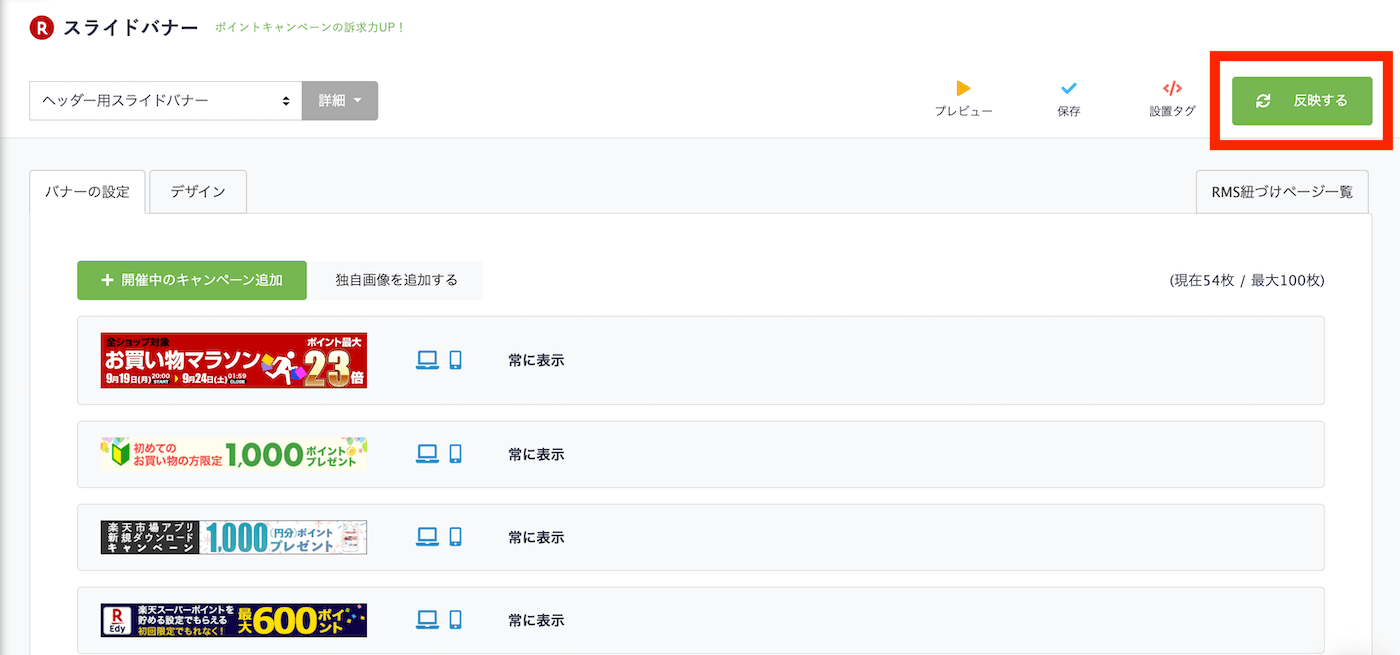The image size is (1400, 655).
Task: Click the refresh icon on 反映する
Action: tap(1263, 101)
